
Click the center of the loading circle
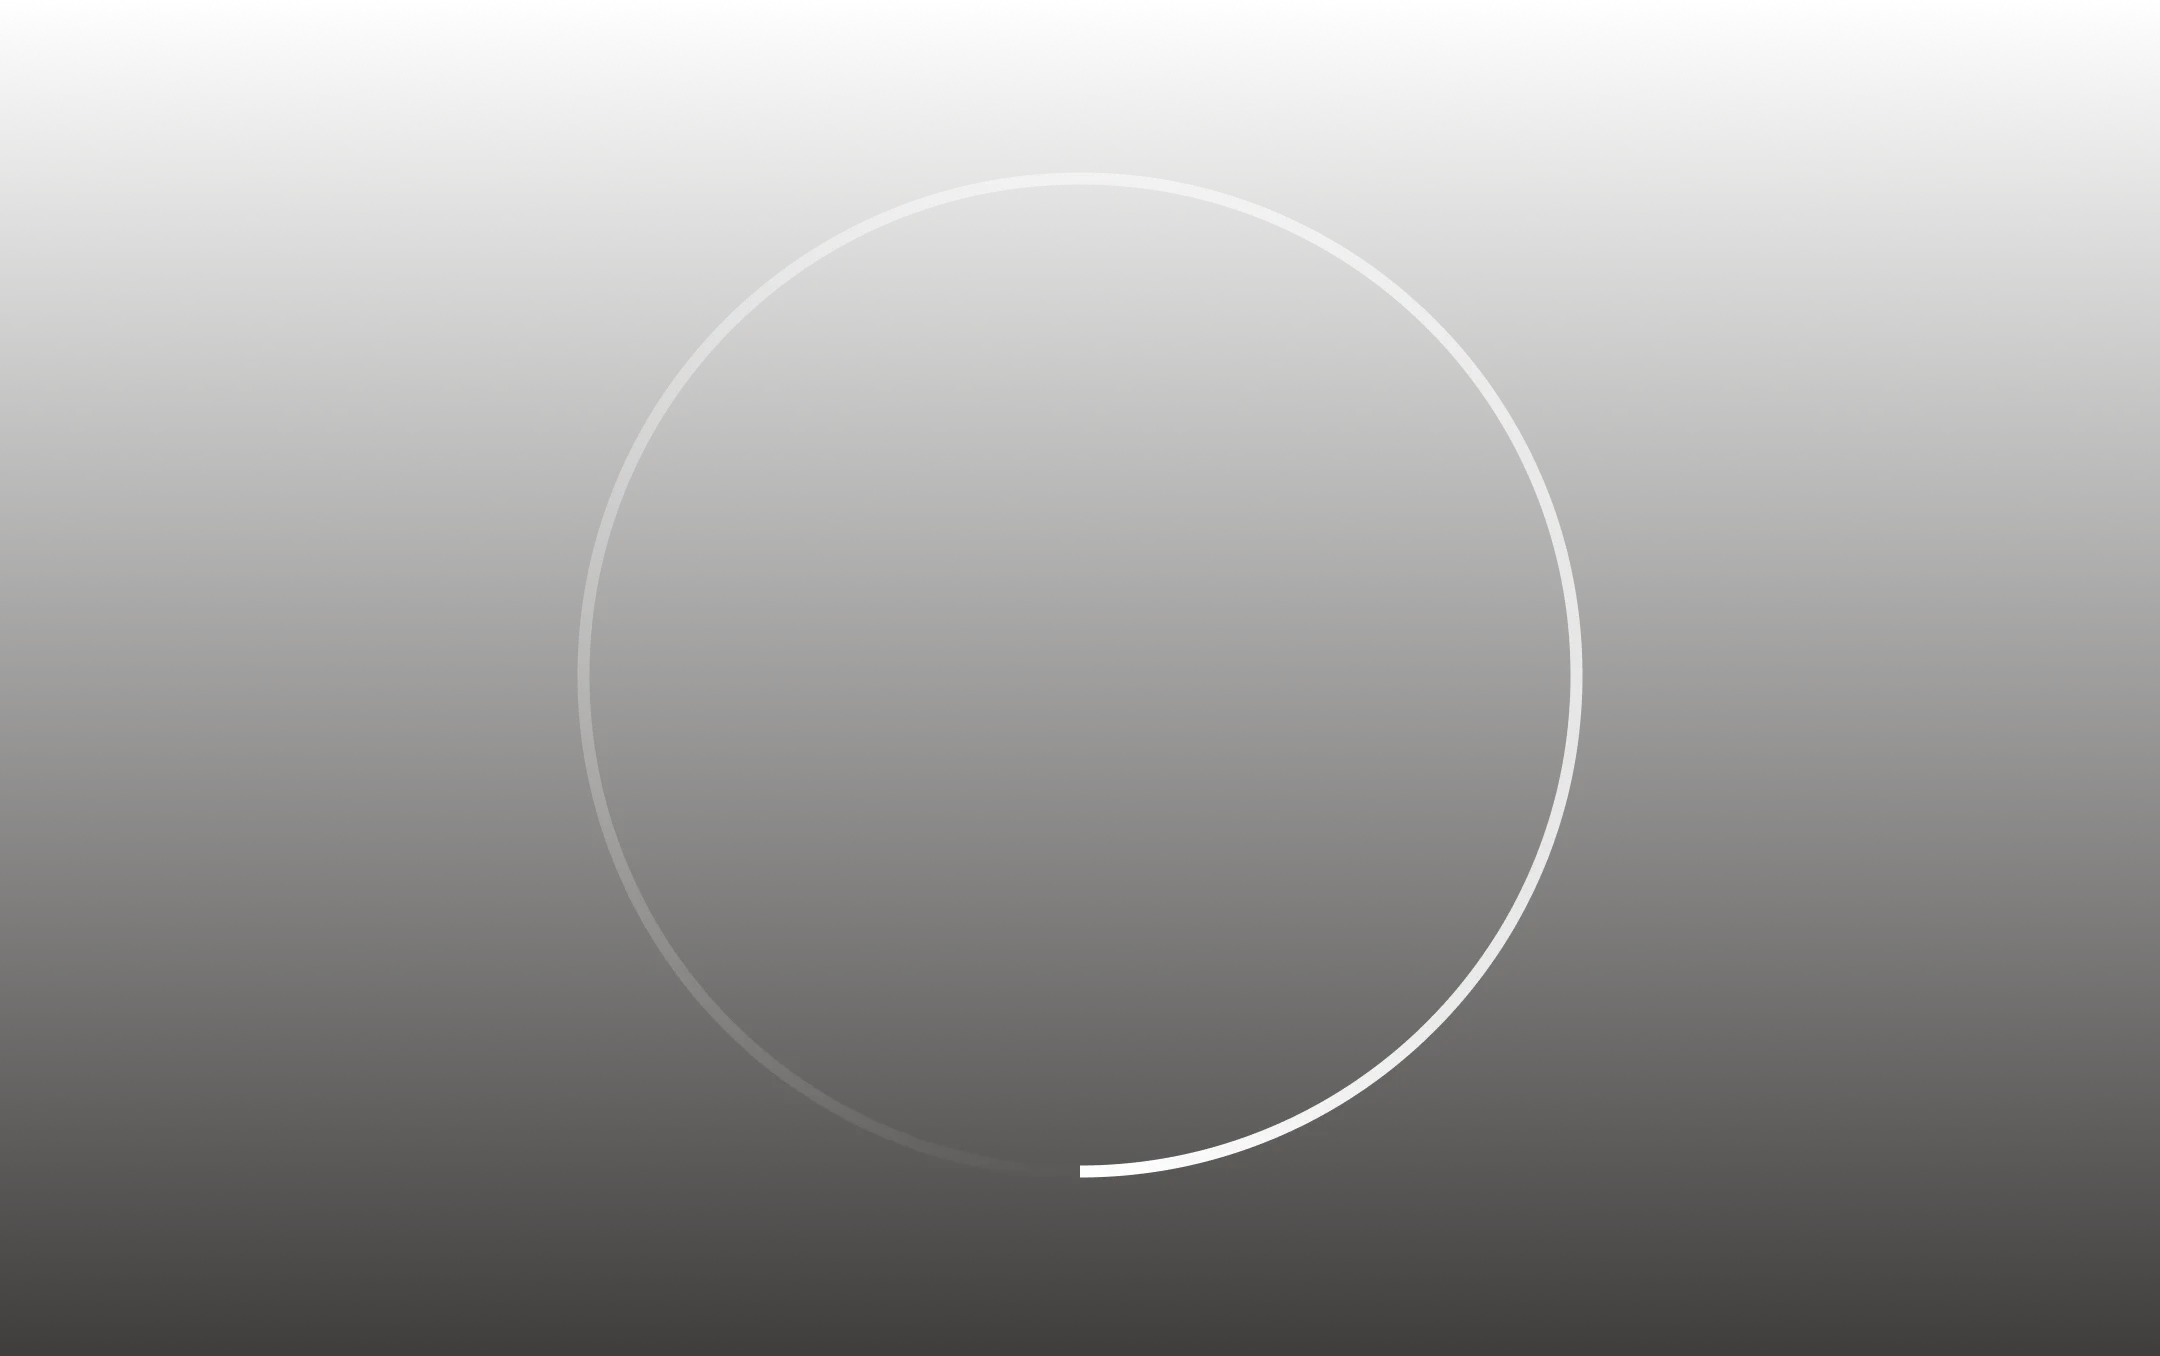[x=1080, y=675]
